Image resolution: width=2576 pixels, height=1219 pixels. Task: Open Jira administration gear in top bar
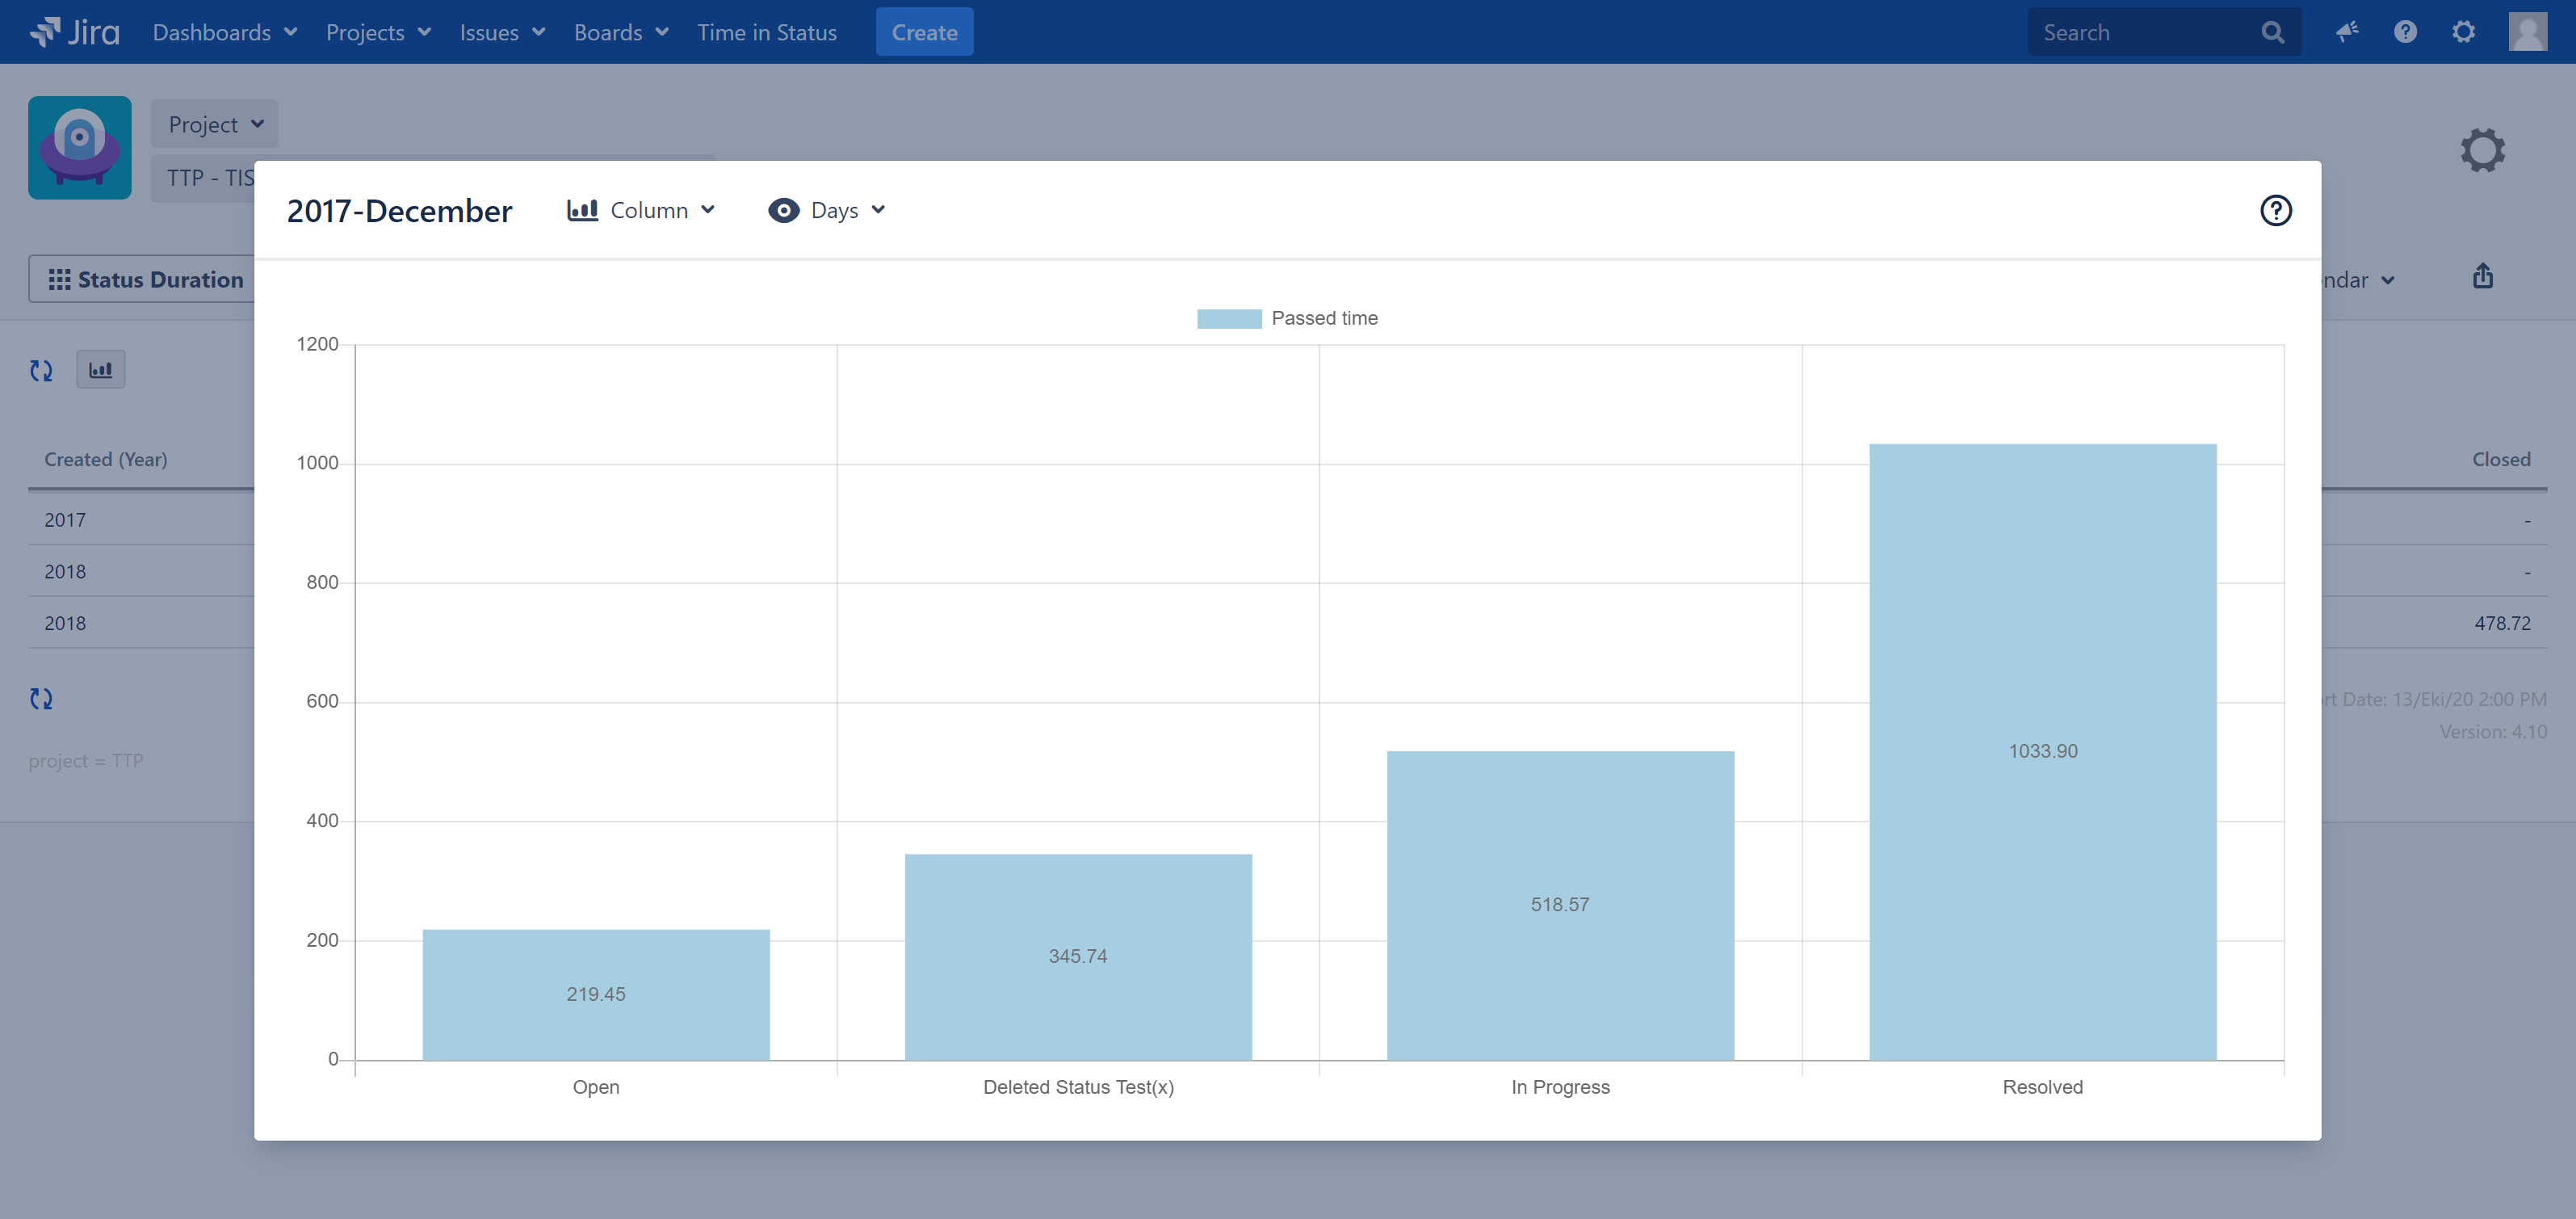(x=2463, y=32)
